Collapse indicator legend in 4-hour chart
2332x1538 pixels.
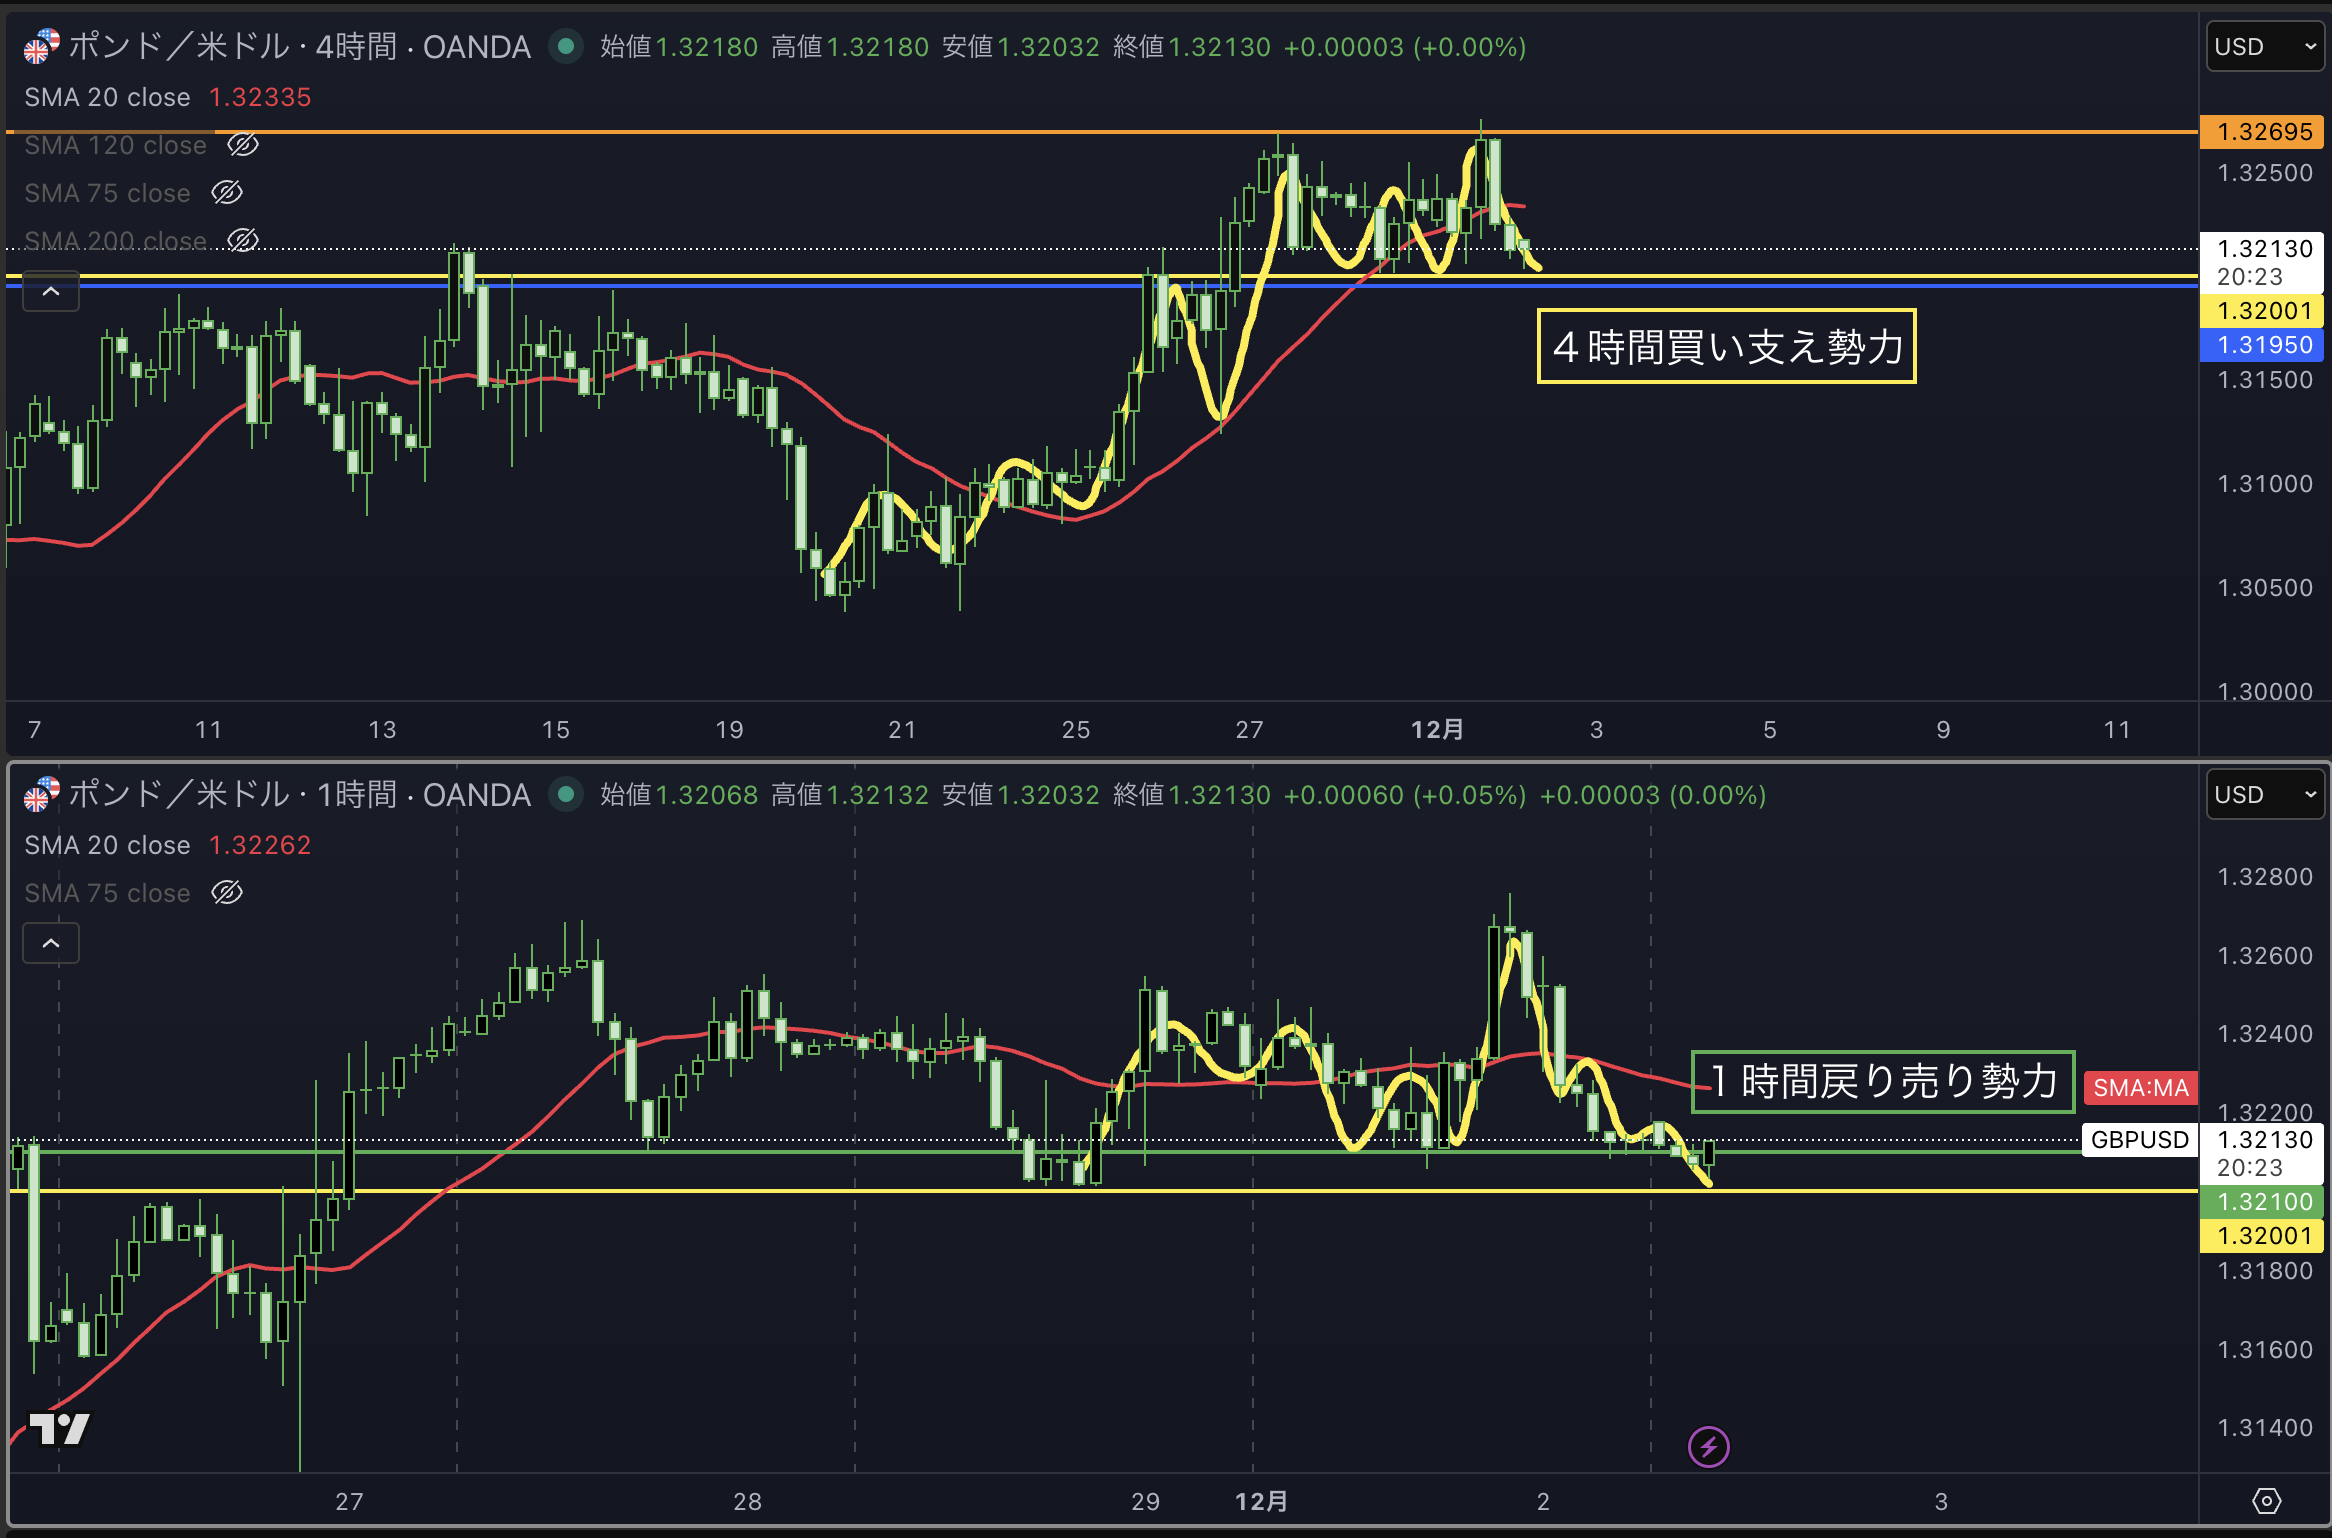51,292
